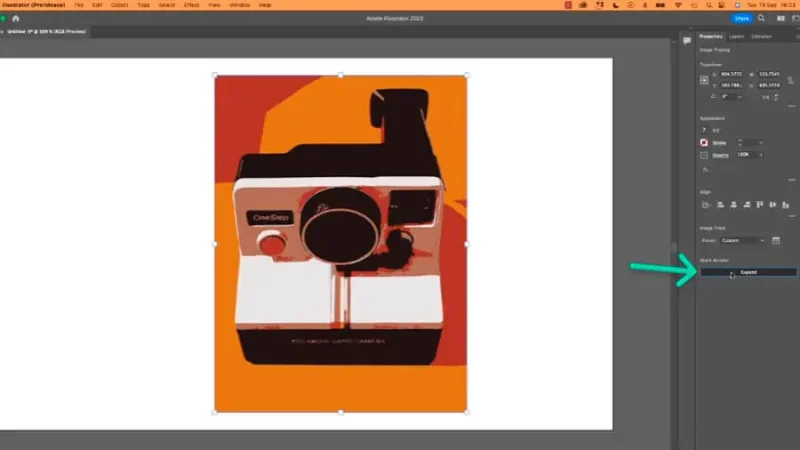
Task: Click the traced camera image on canvas
Action: point(340,244)
